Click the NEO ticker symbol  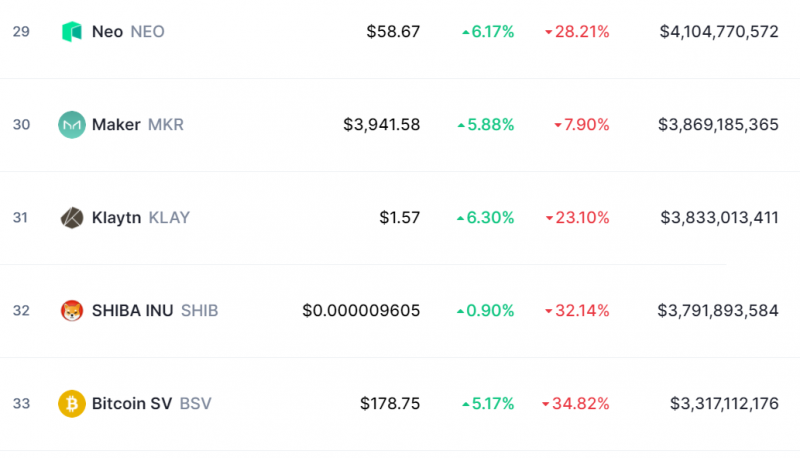(x=147, y=32)
